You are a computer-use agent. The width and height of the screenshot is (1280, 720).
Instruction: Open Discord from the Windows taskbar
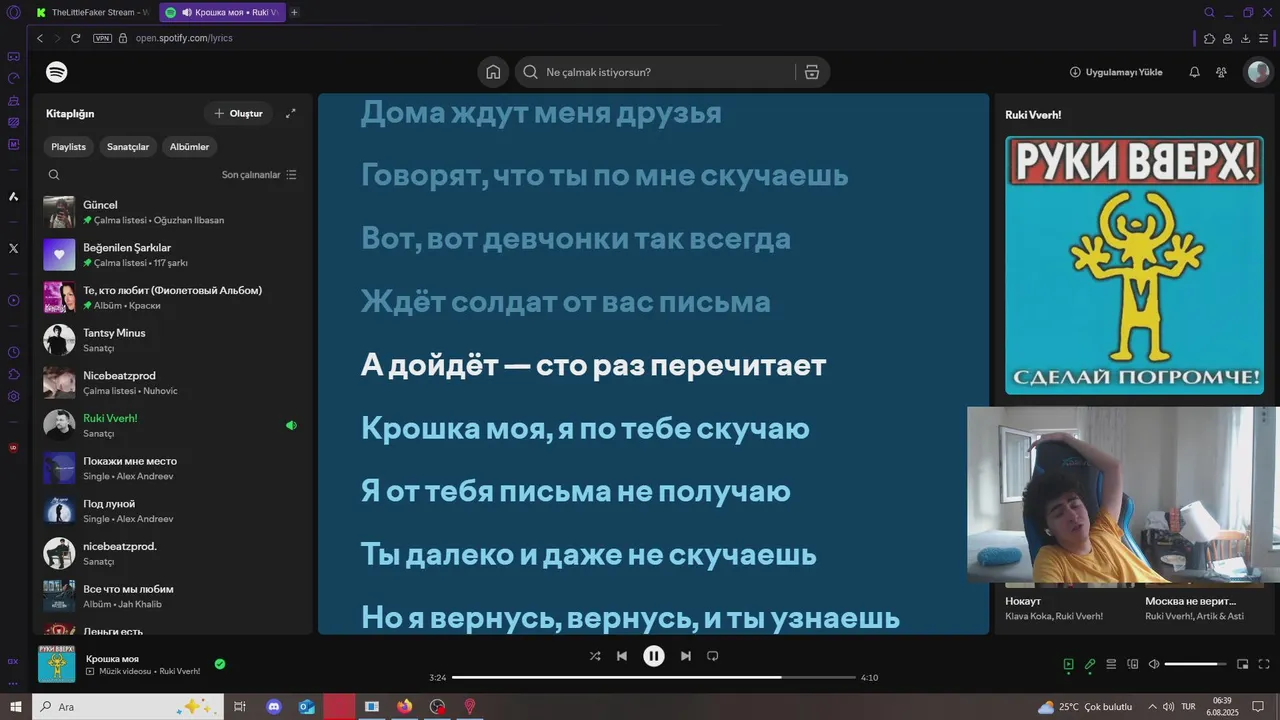[274, 706]
